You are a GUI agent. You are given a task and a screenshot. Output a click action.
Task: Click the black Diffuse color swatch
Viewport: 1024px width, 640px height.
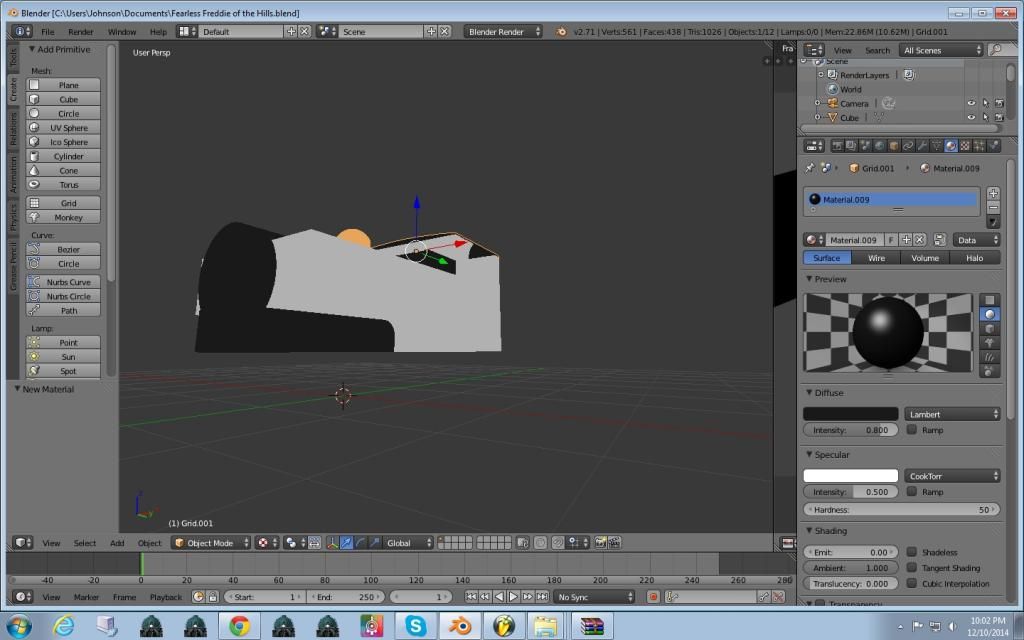pyautogui.click(x=850, y=413)
